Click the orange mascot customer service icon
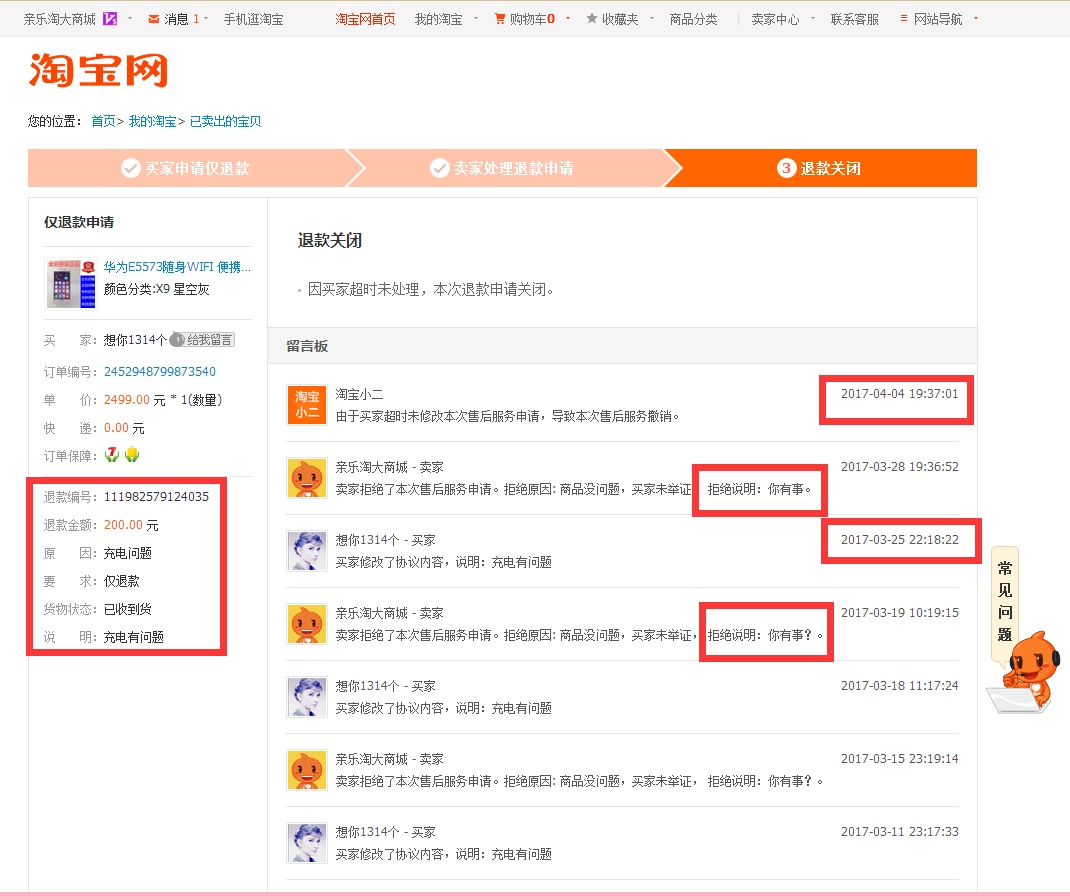 [x=1024, y=672]
